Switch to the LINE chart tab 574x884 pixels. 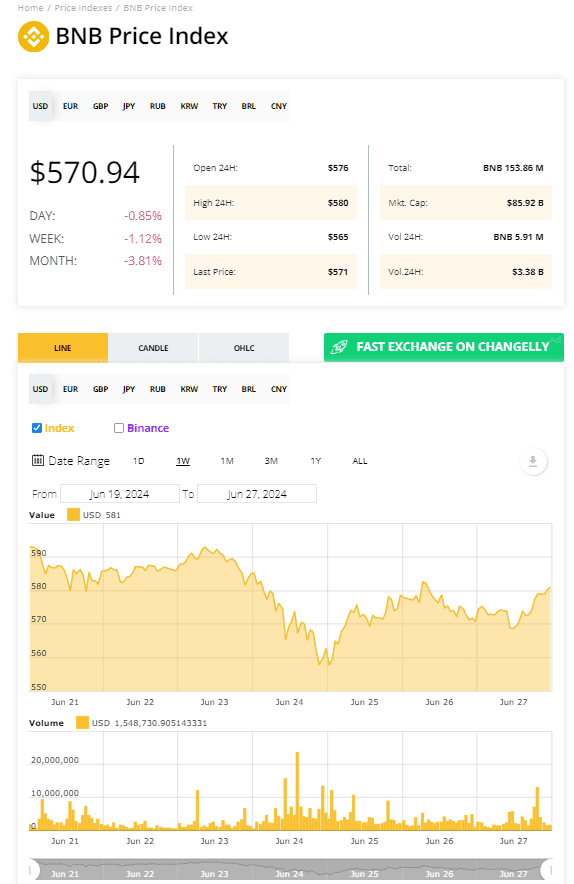pos(63,348)
